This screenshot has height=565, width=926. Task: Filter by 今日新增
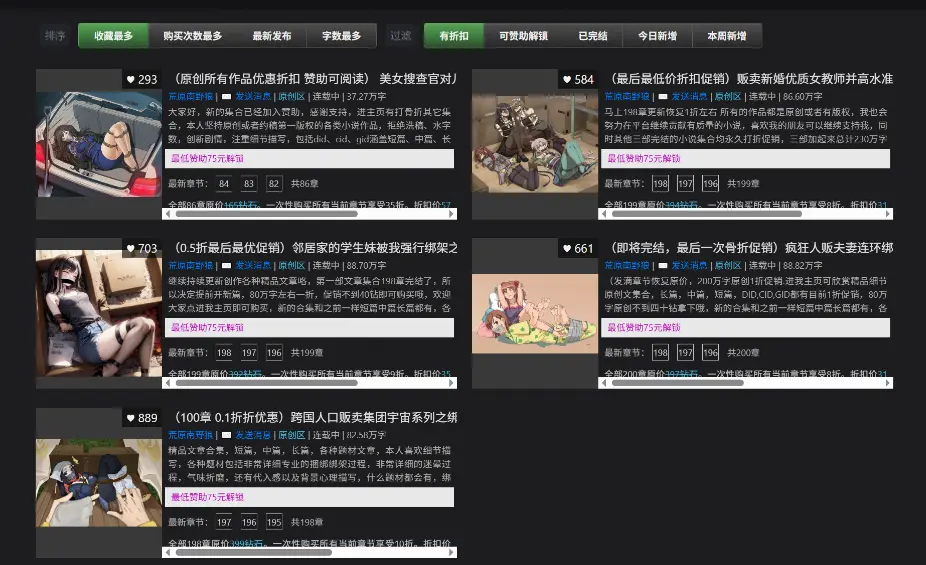click(657, 36)
